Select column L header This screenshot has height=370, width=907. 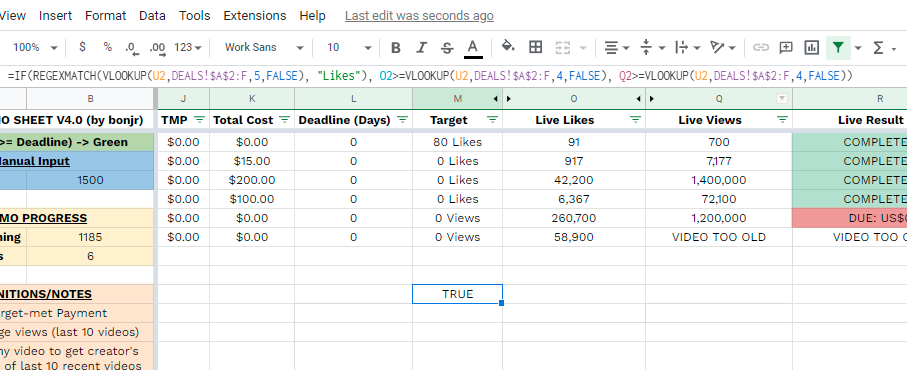(x=353, y=99)
